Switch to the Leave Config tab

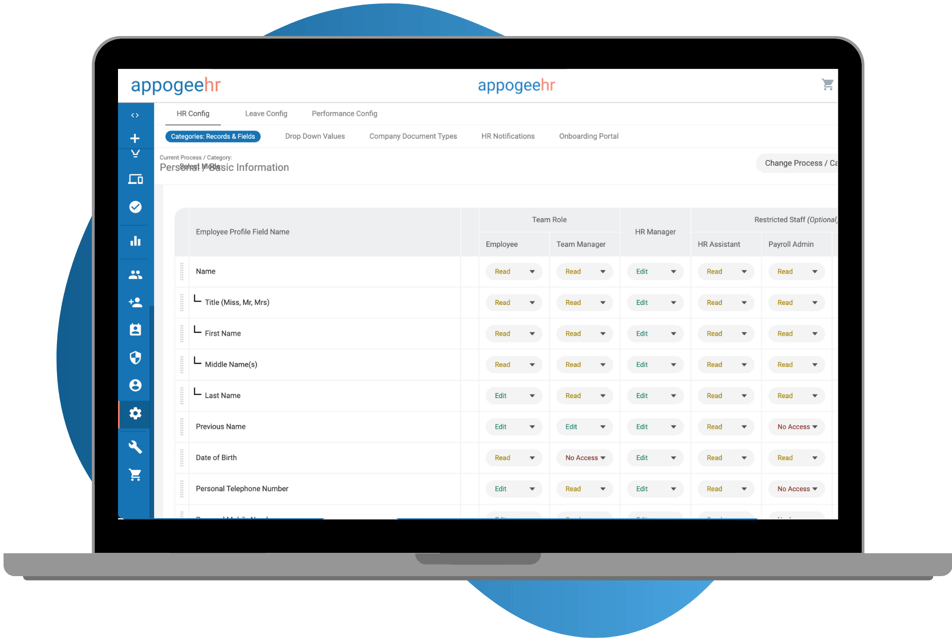click(x=266, y=114)
